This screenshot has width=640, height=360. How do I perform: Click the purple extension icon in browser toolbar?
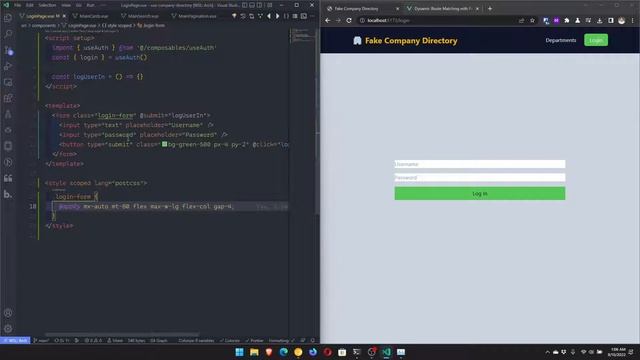point(556,20)
